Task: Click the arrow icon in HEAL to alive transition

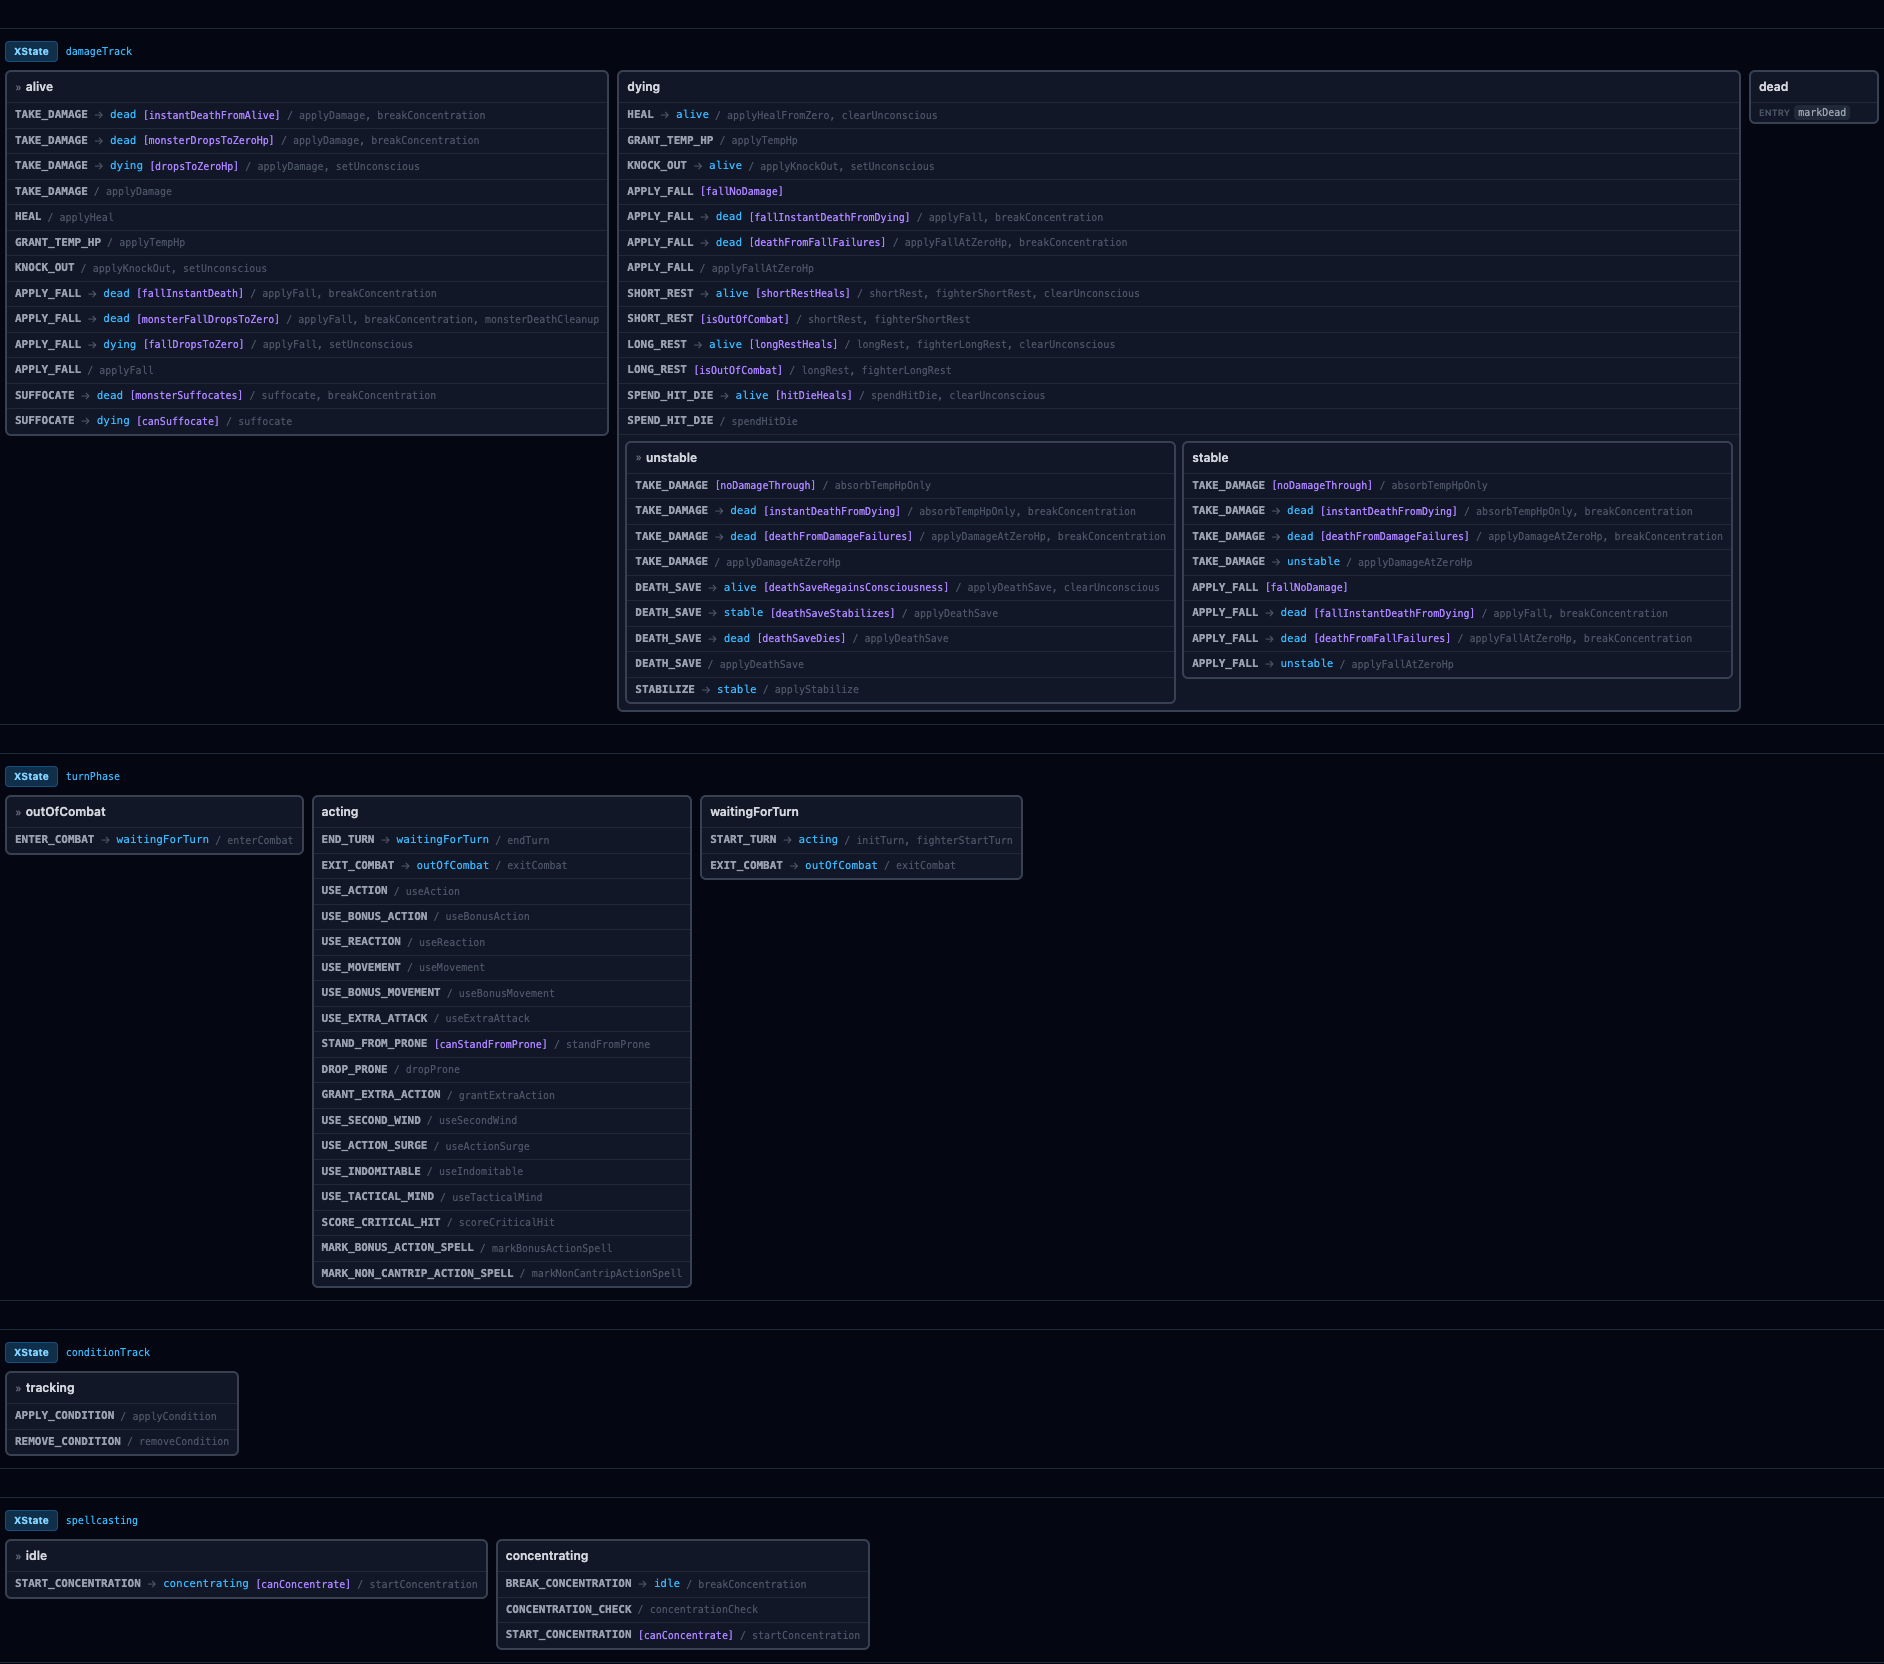Action: [663, 114]
